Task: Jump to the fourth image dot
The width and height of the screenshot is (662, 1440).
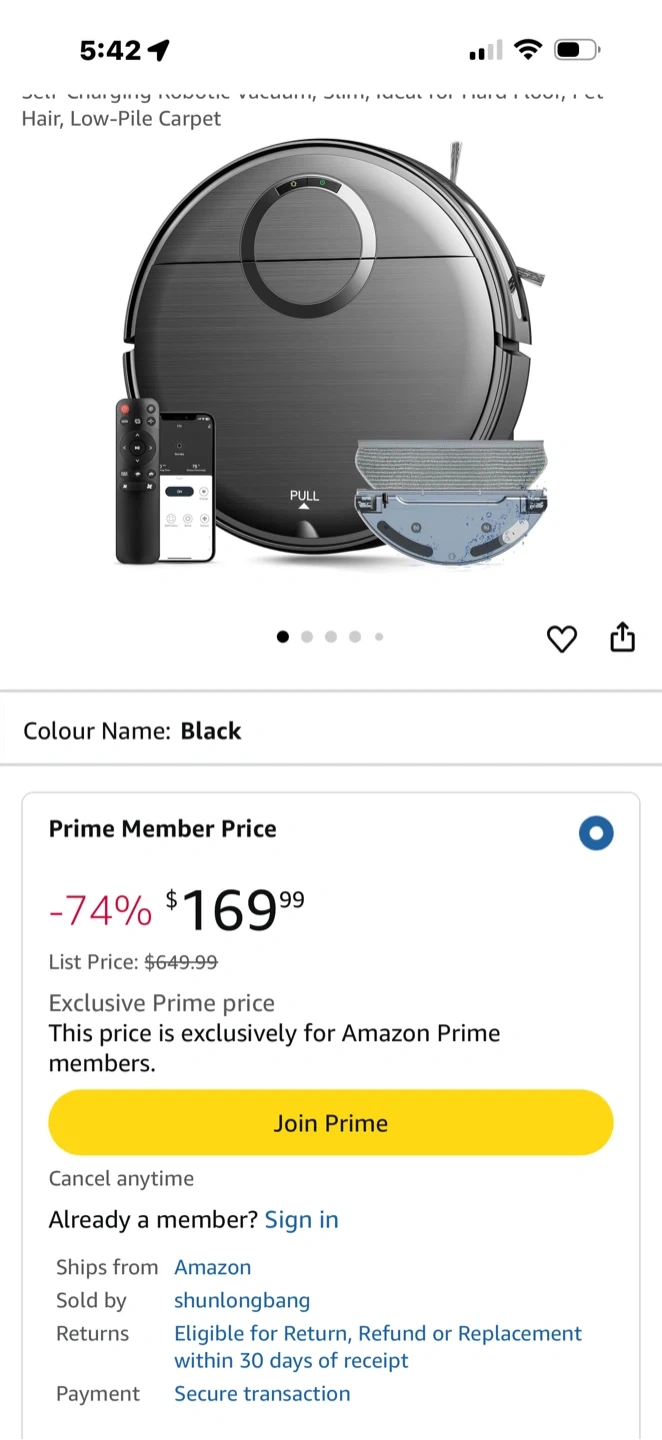Action: click(355, 637)
